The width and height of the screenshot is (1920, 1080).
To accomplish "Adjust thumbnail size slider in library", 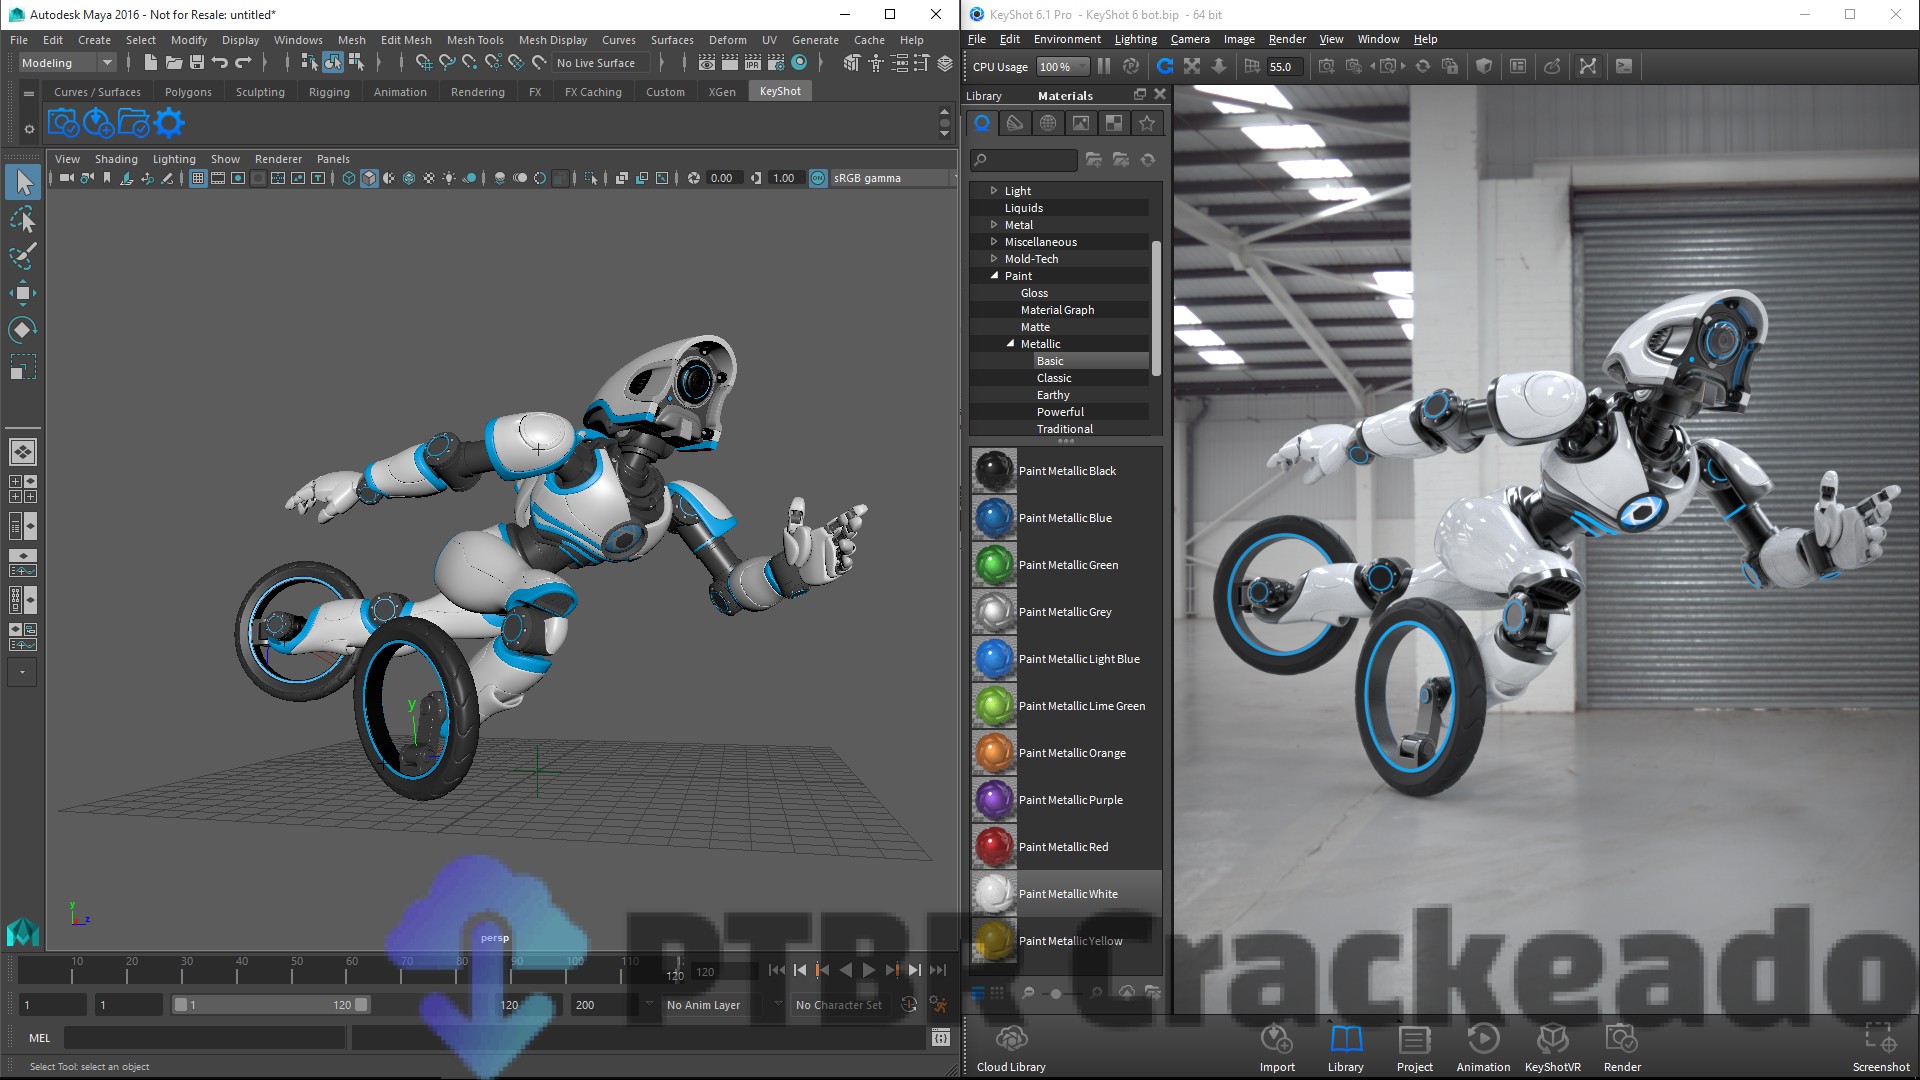I will (1055, 993).
